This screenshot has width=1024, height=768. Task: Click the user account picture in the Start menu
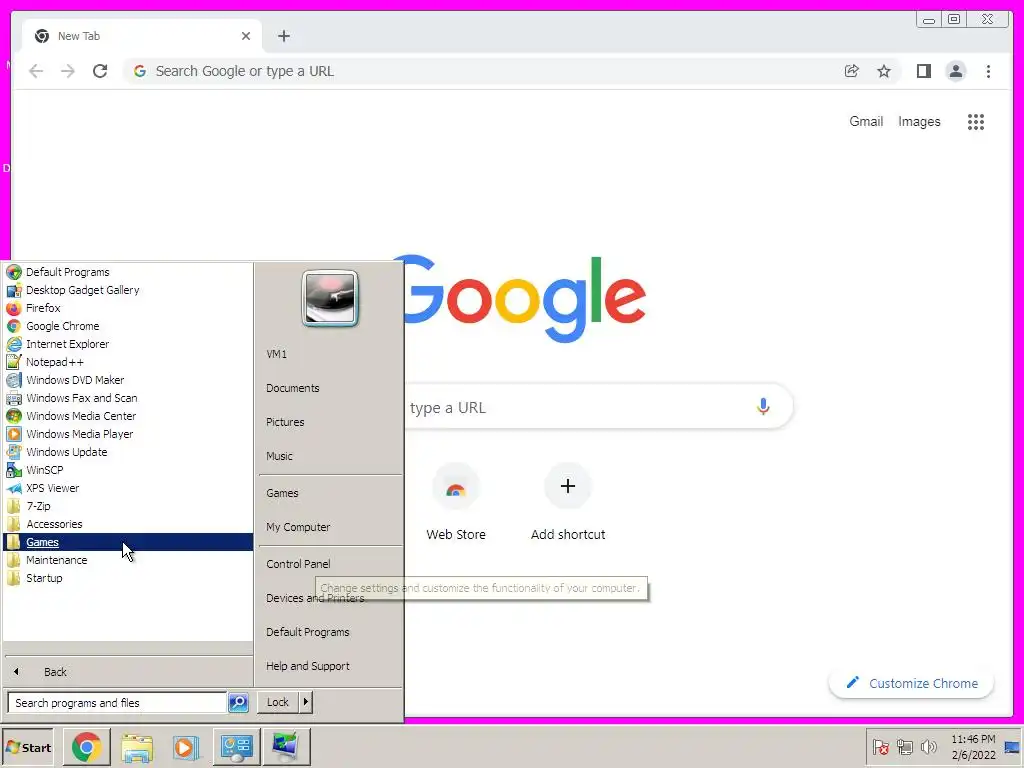(x=330, y=298)
